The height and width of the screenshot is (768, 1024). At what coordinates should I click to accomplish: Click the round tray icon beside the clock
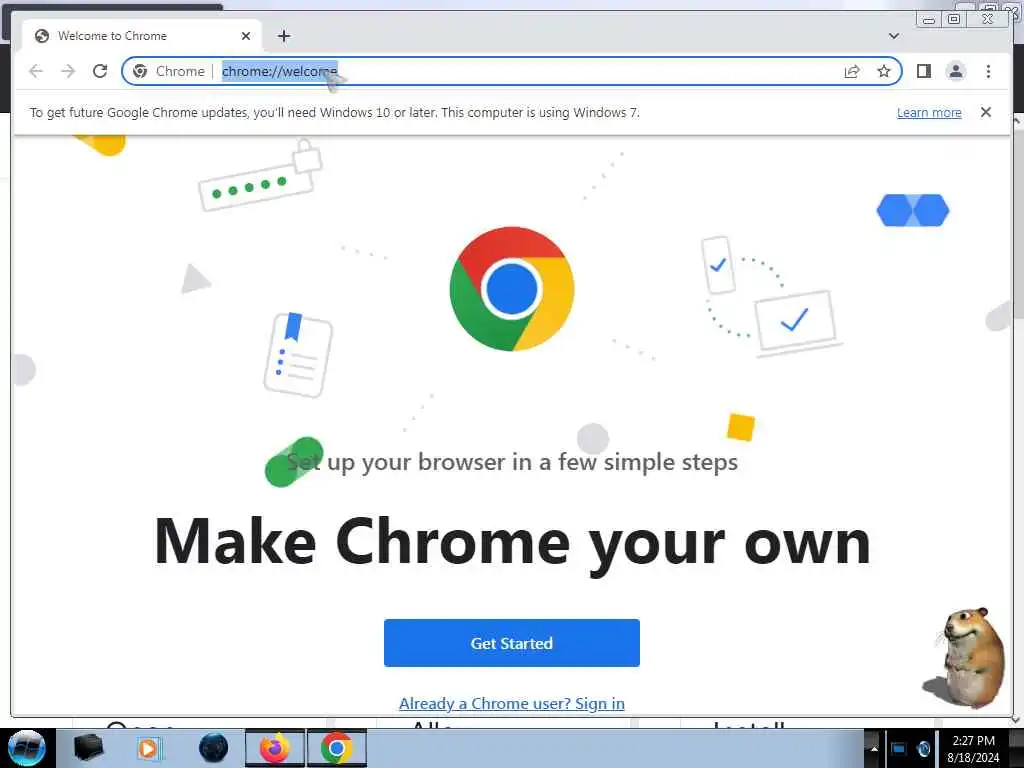923,749
